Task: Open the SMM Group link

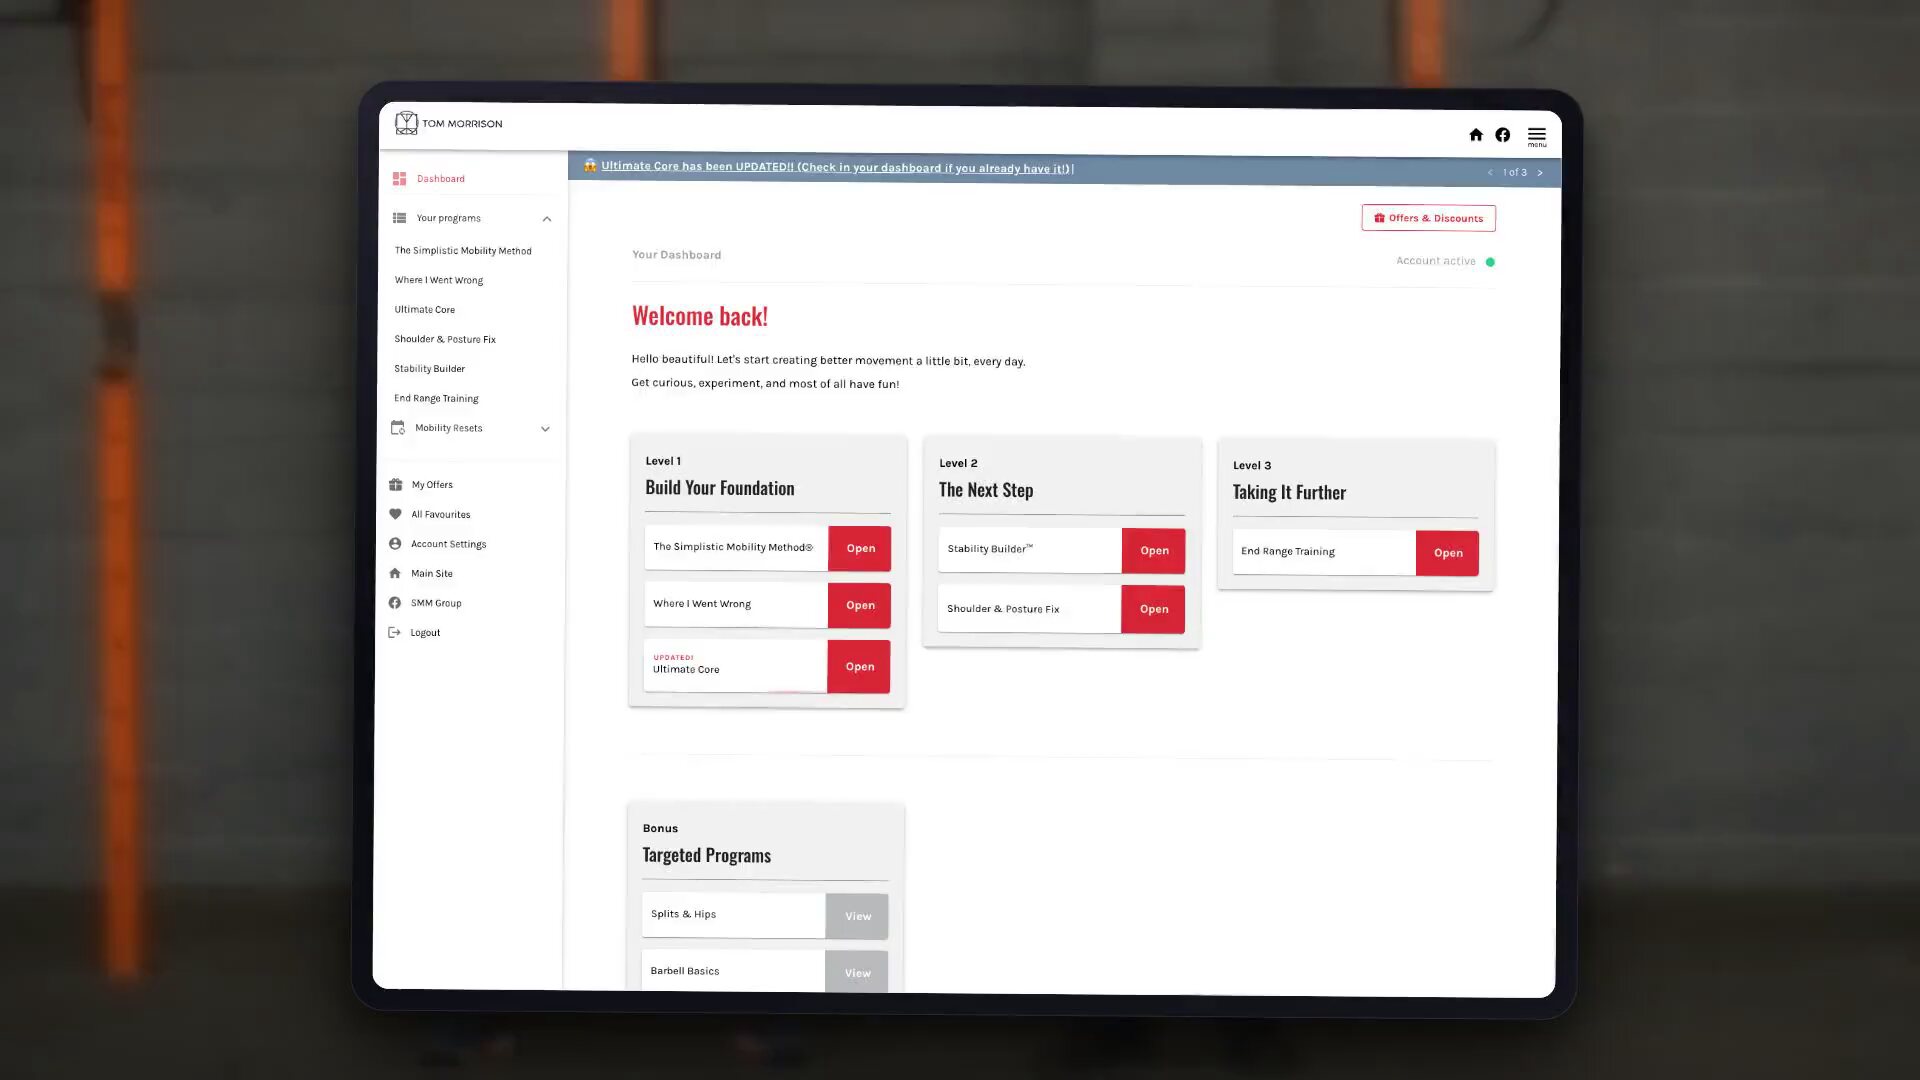Action: point(436,603)
